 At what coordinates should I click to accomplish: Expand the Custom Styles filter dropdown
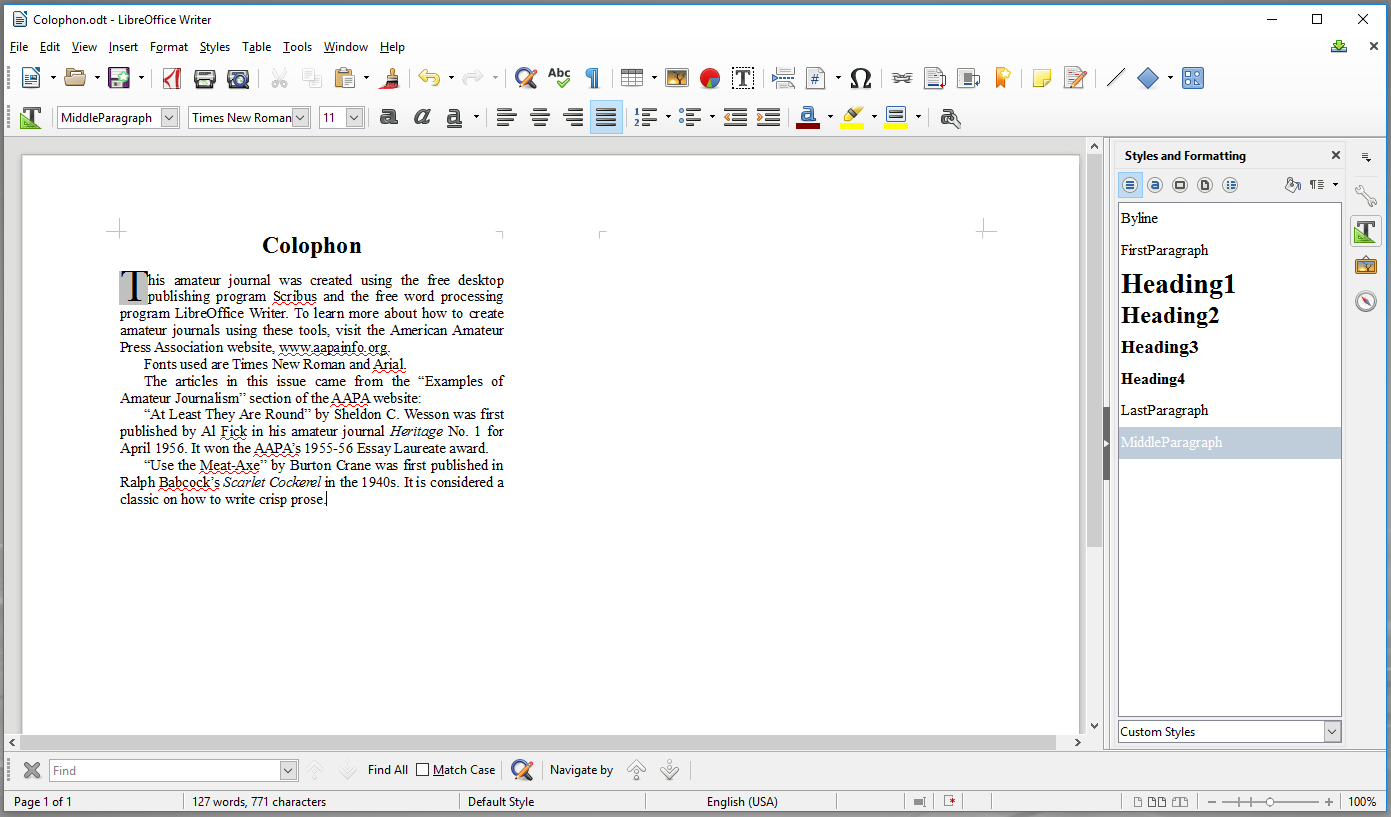tap(1332, 732)
